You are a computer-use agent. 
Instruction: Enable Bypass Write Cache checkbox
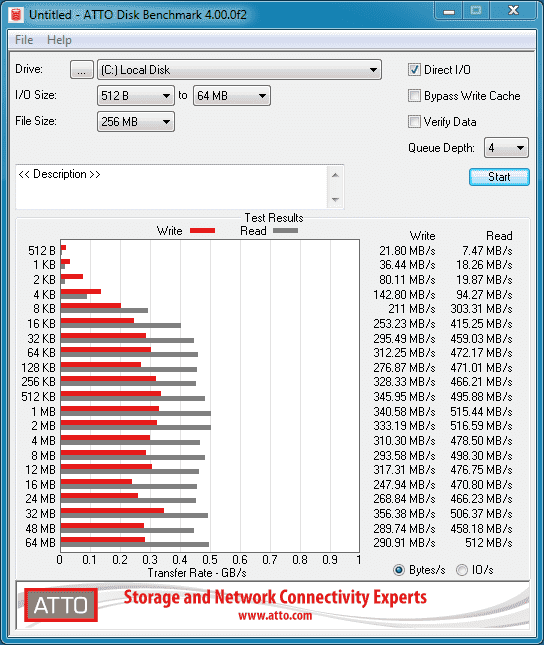pos(414,95)
